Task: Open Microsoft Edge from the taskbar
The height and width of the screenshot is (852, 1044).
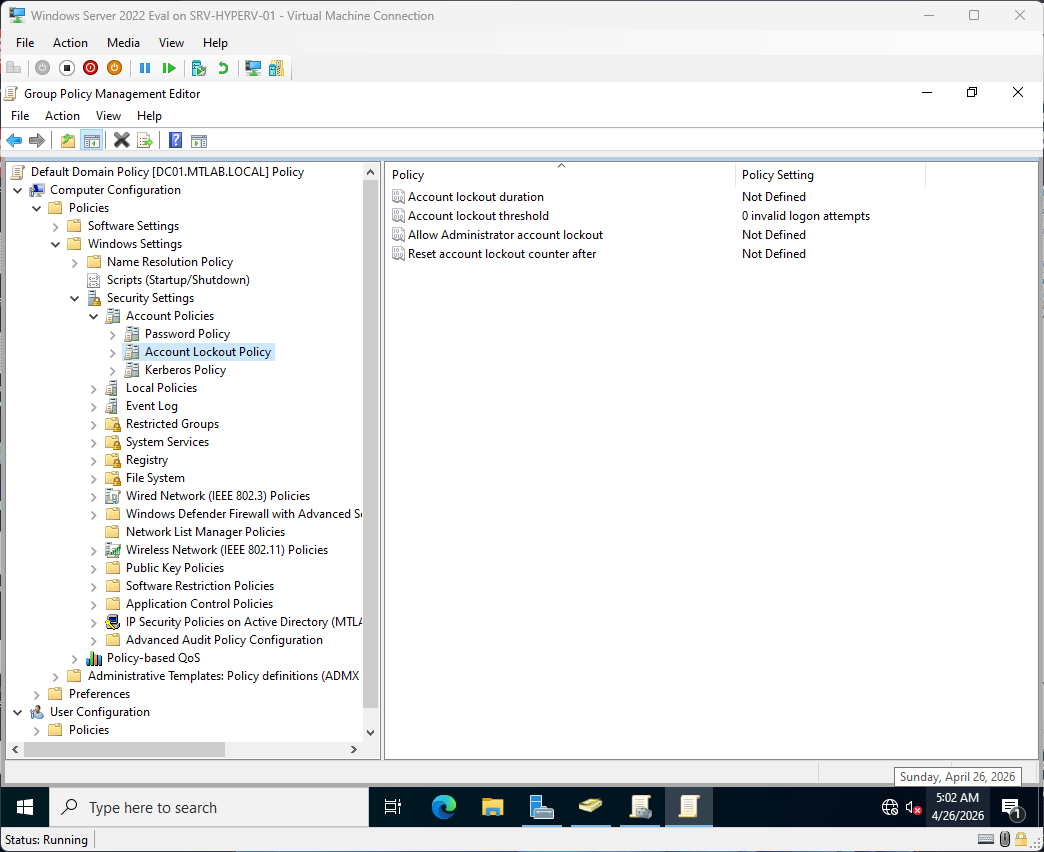Action: (x=443, y=807)
